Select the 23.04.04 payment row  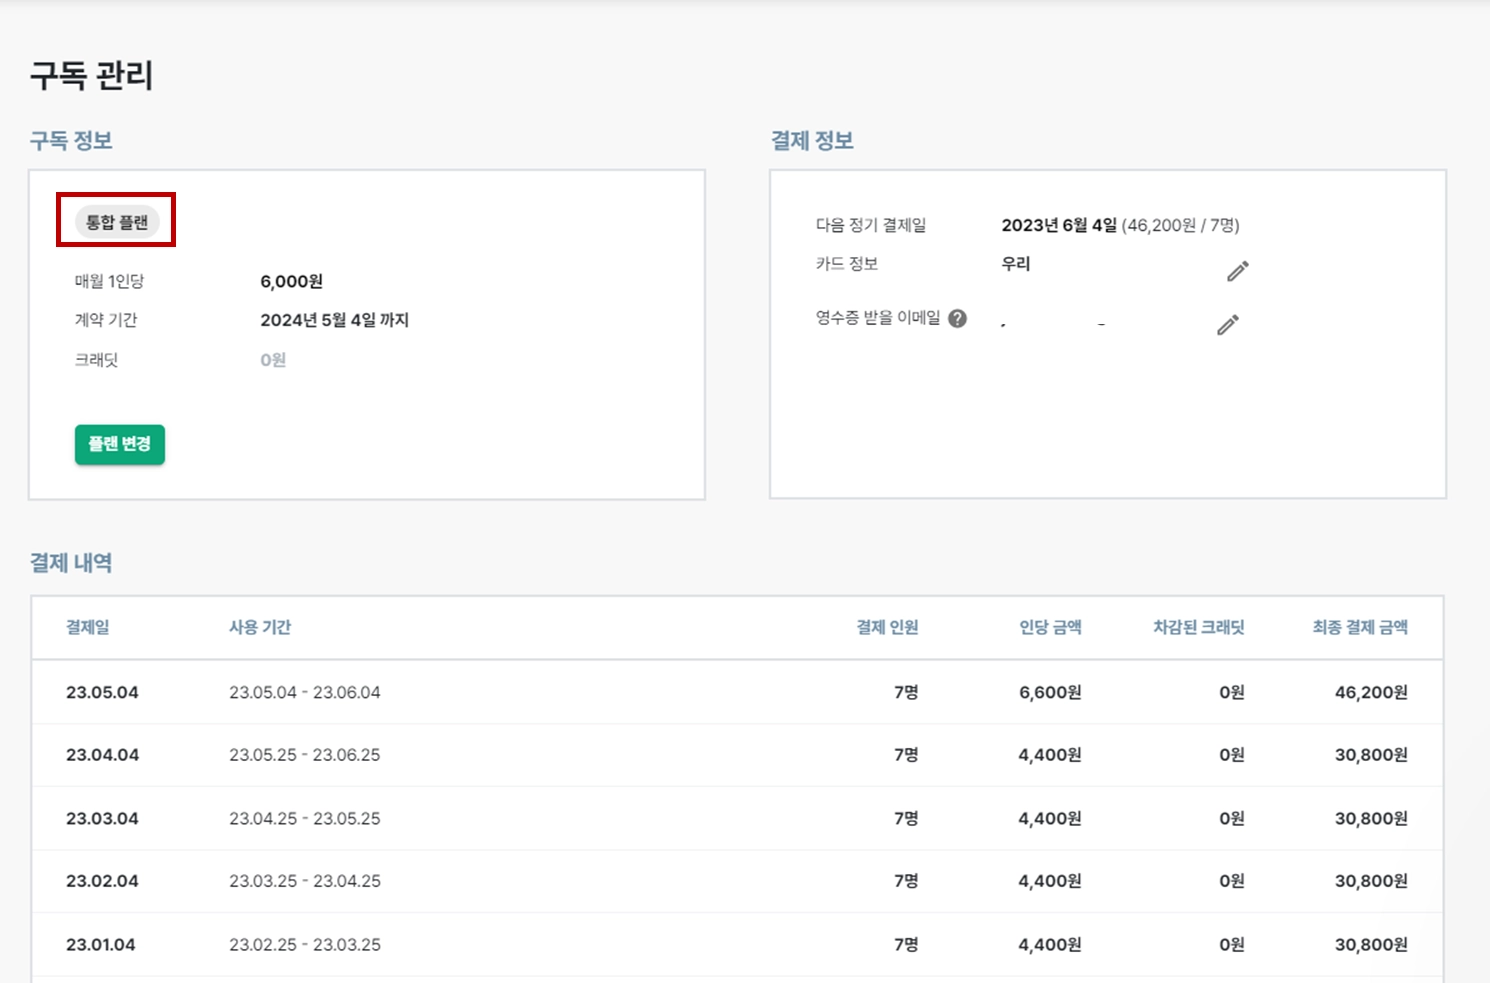pyautogui.click(x=737, y=755)
